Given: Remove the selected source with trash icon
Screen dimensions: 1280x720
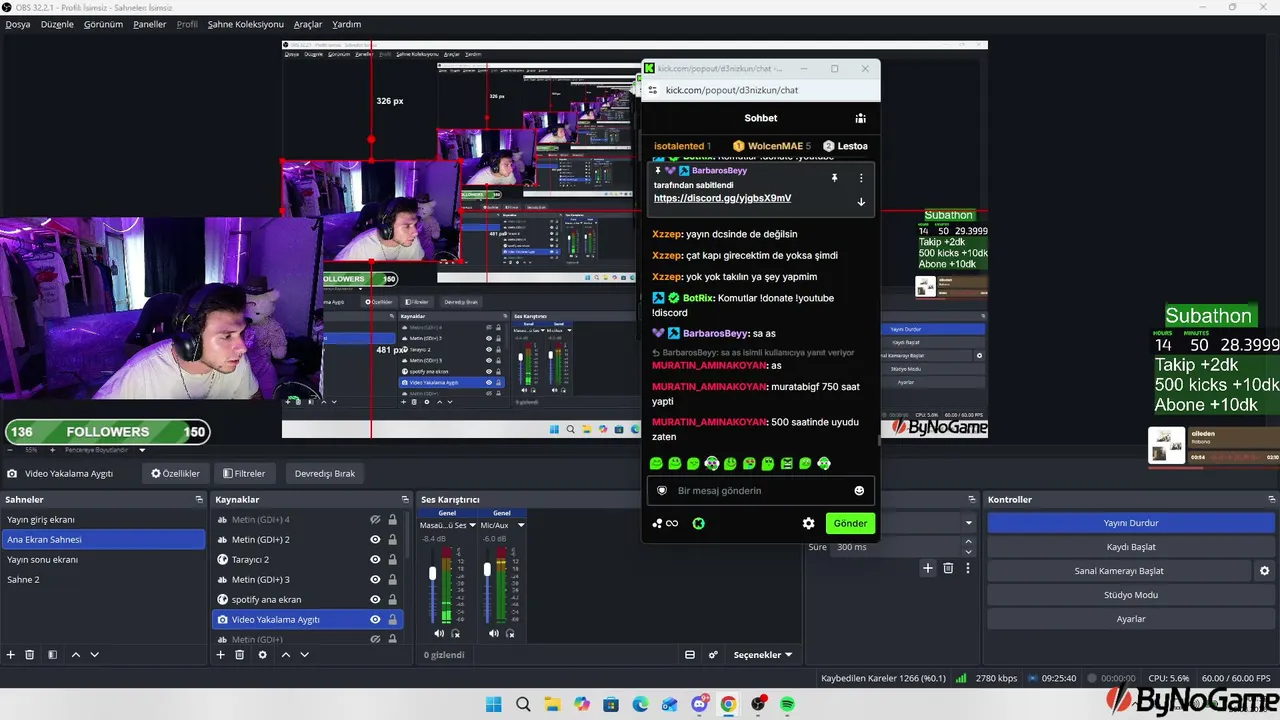Looking at the screenshot, I should point(240,655).
